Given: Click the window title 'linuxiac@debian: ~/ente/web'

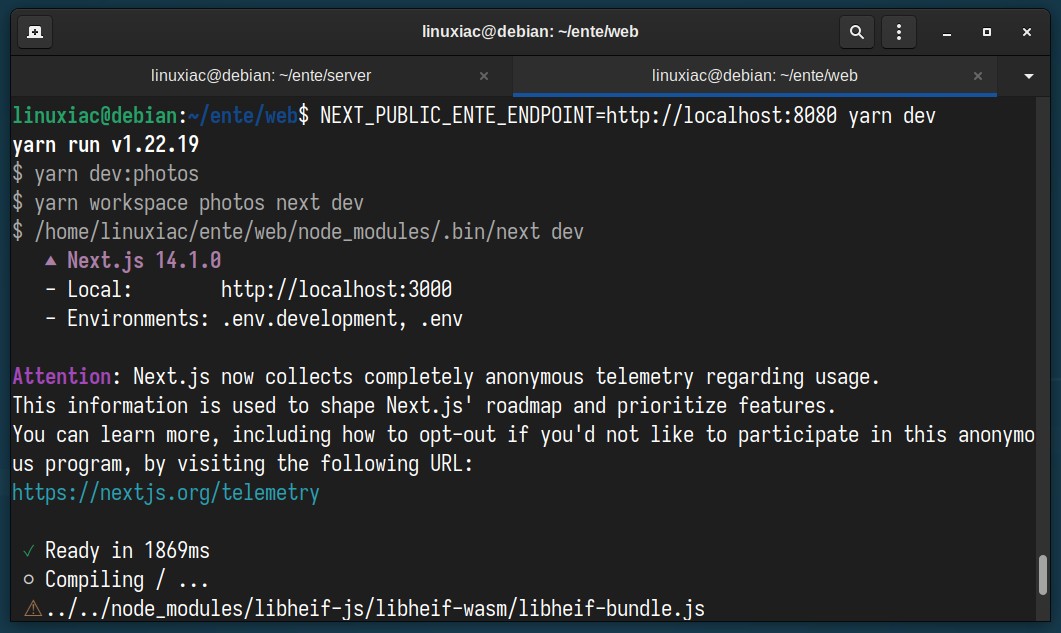Looking at the screenshot, I should [530, 32].
